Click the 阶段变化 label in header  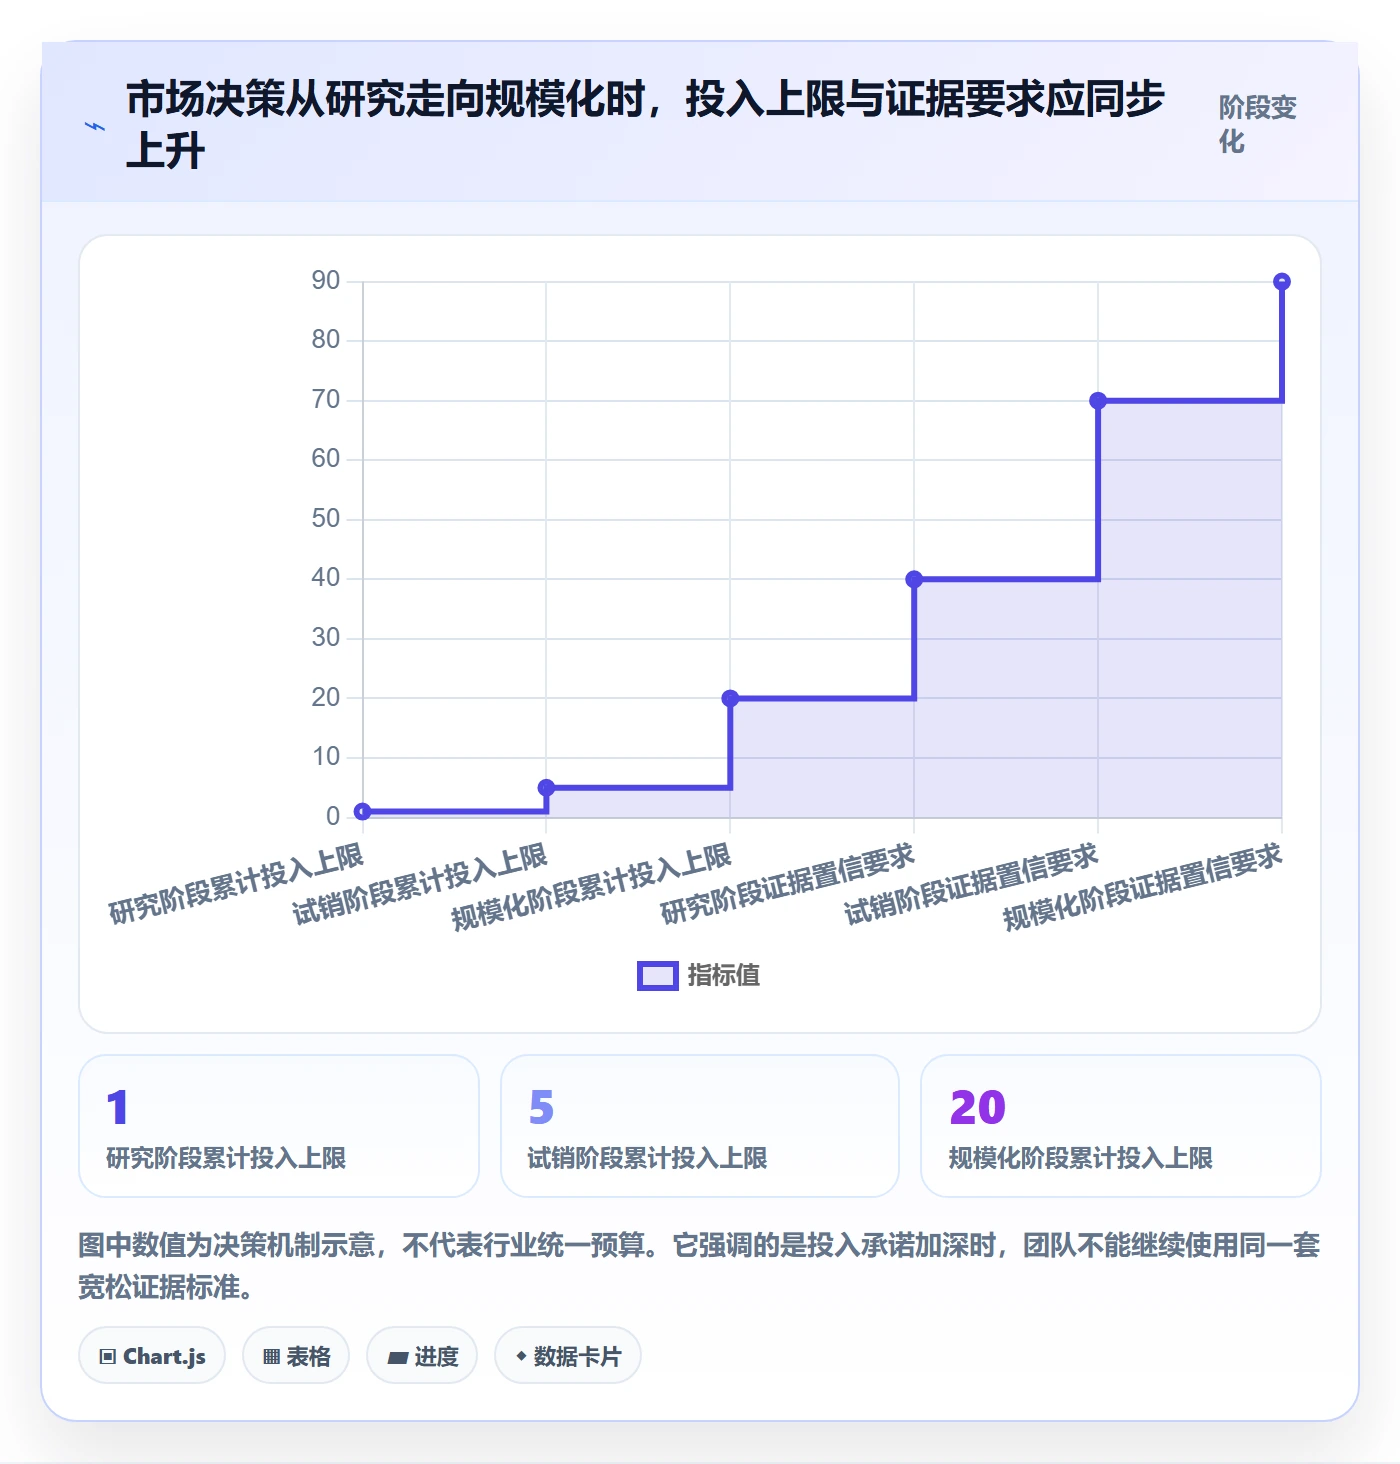click(1257, 124)
